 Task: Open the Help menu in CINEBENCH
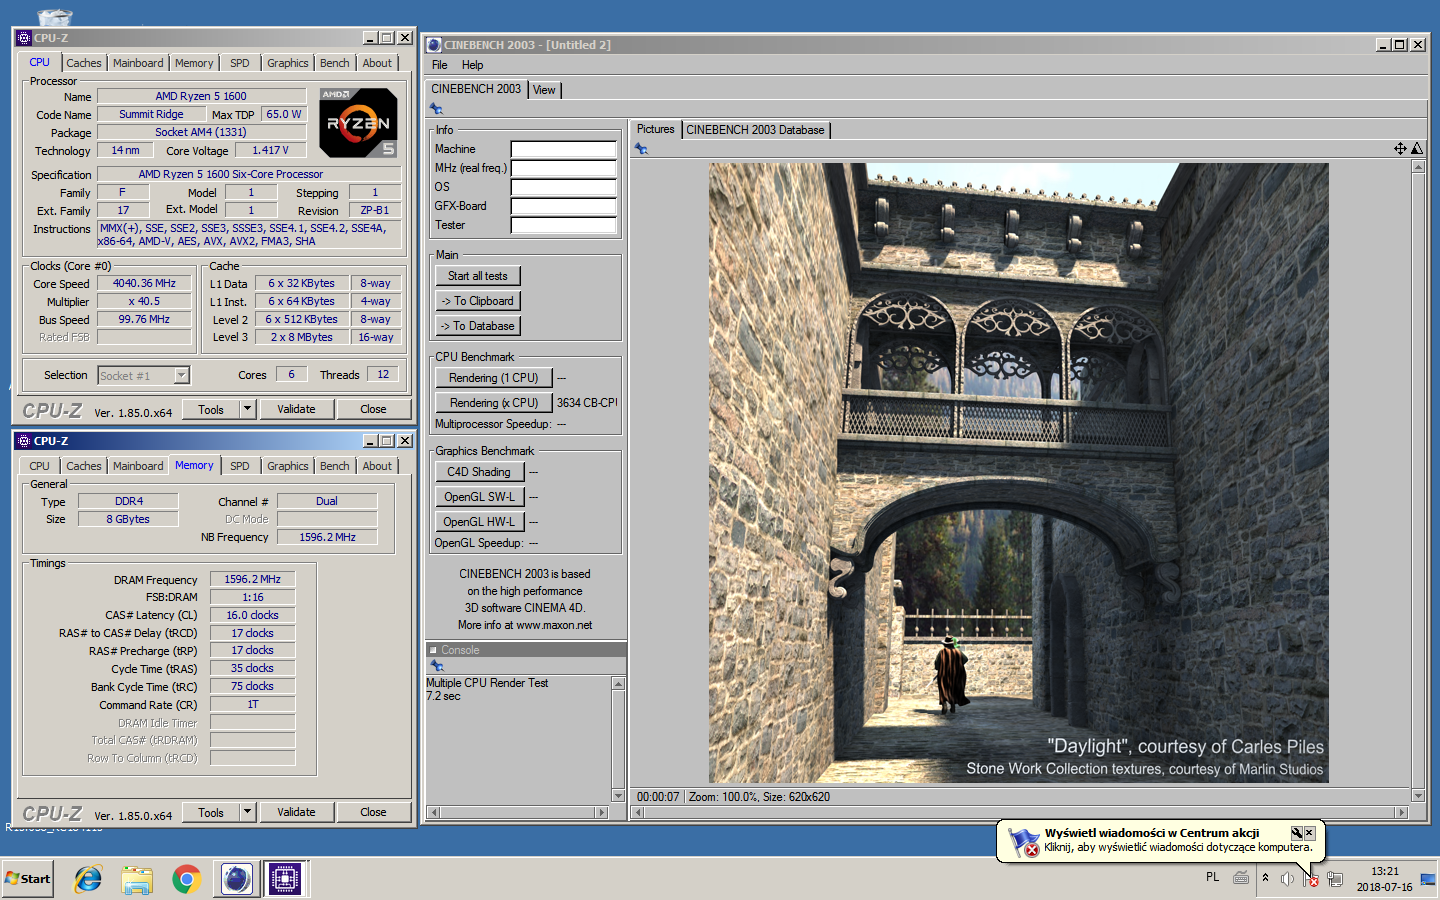pyautogui.click(x=472, y=65)
